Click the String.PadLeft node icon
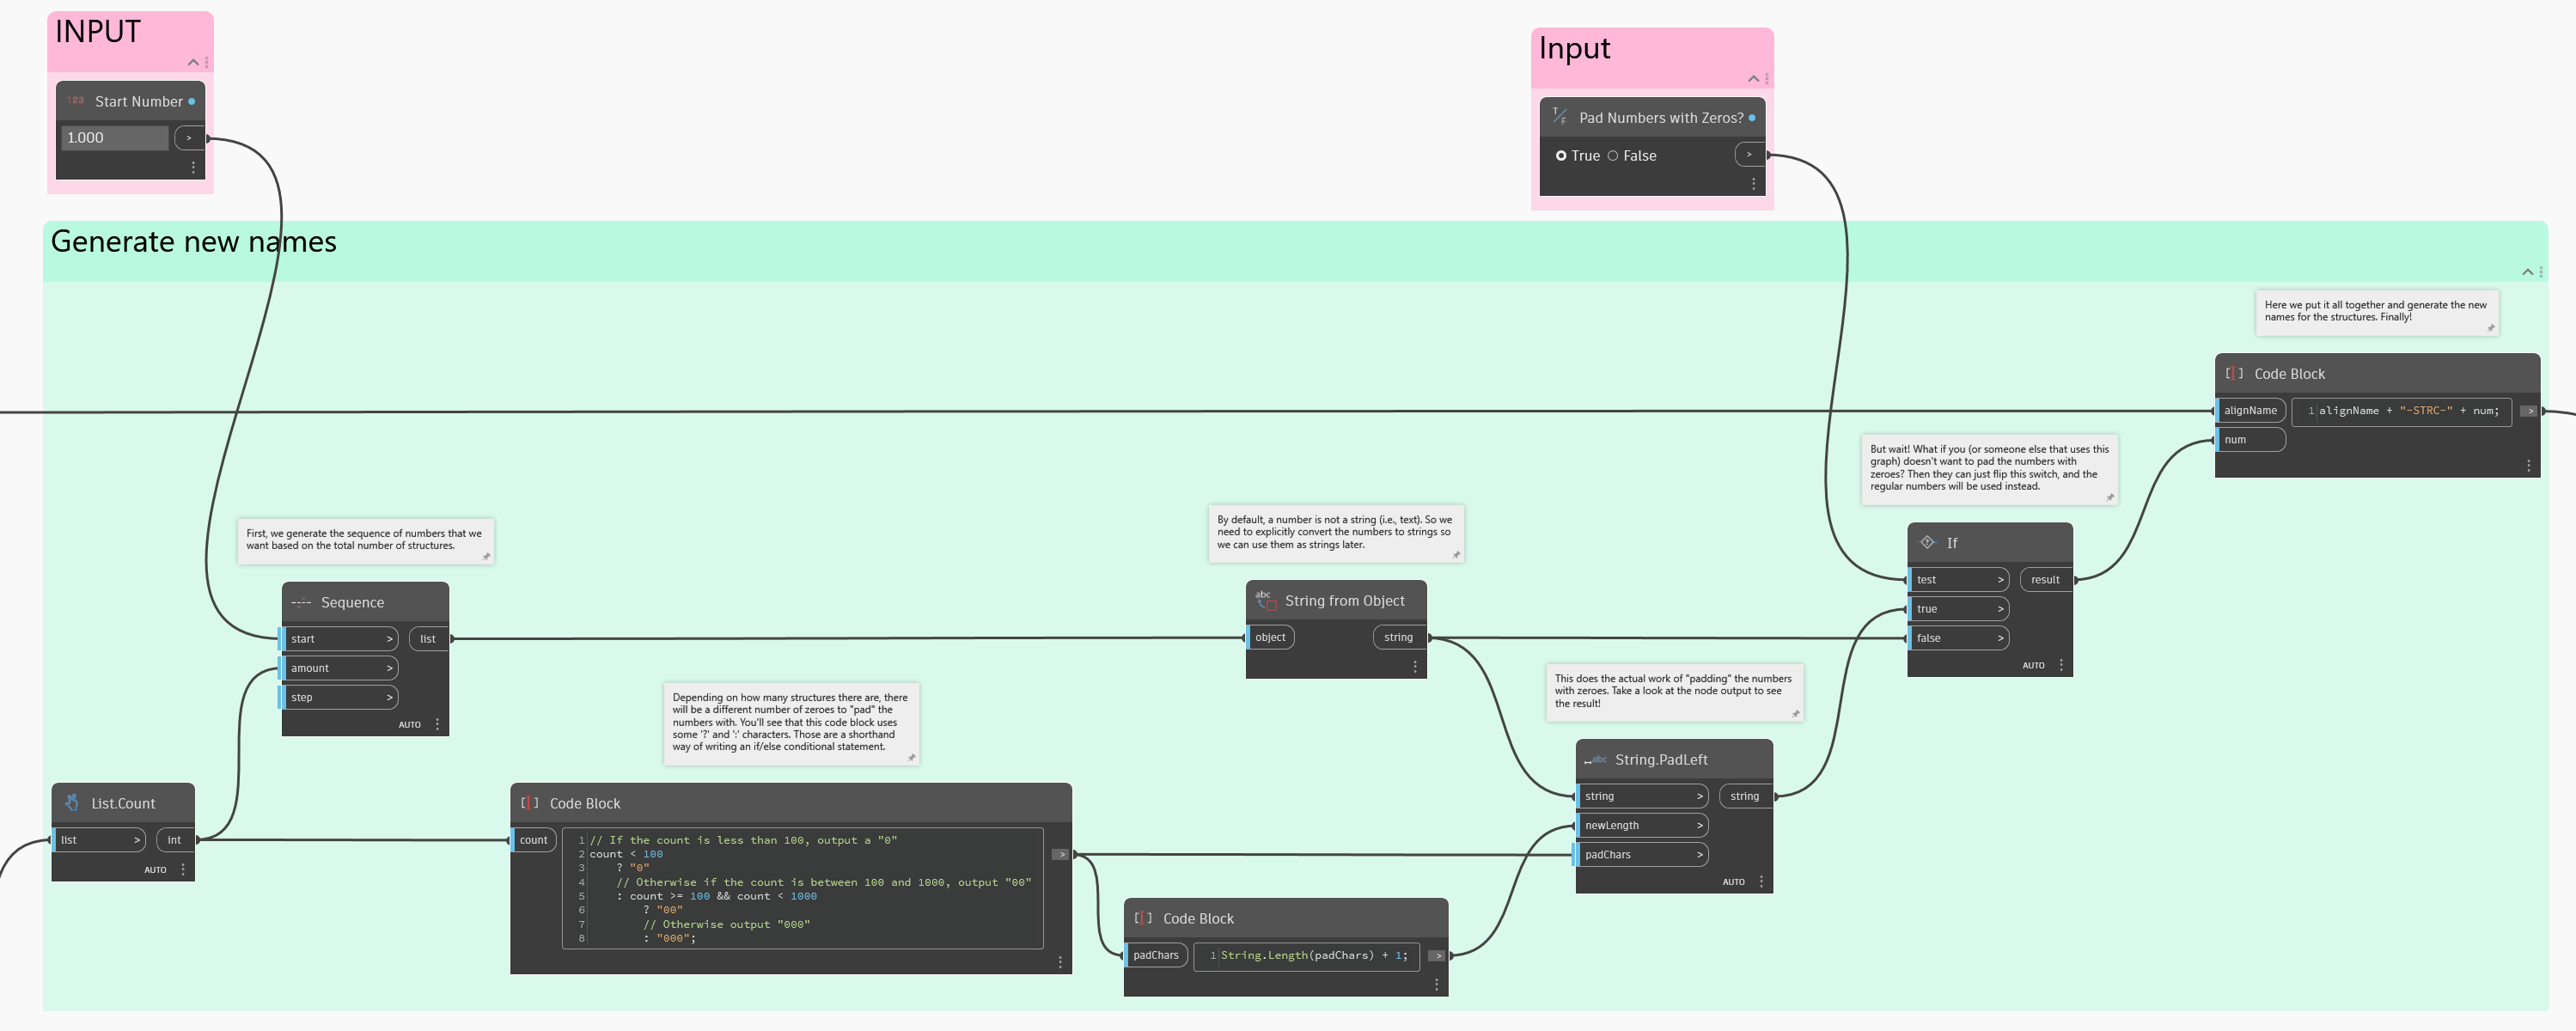This screenshot has width=2576, height=1031. 1595,760
